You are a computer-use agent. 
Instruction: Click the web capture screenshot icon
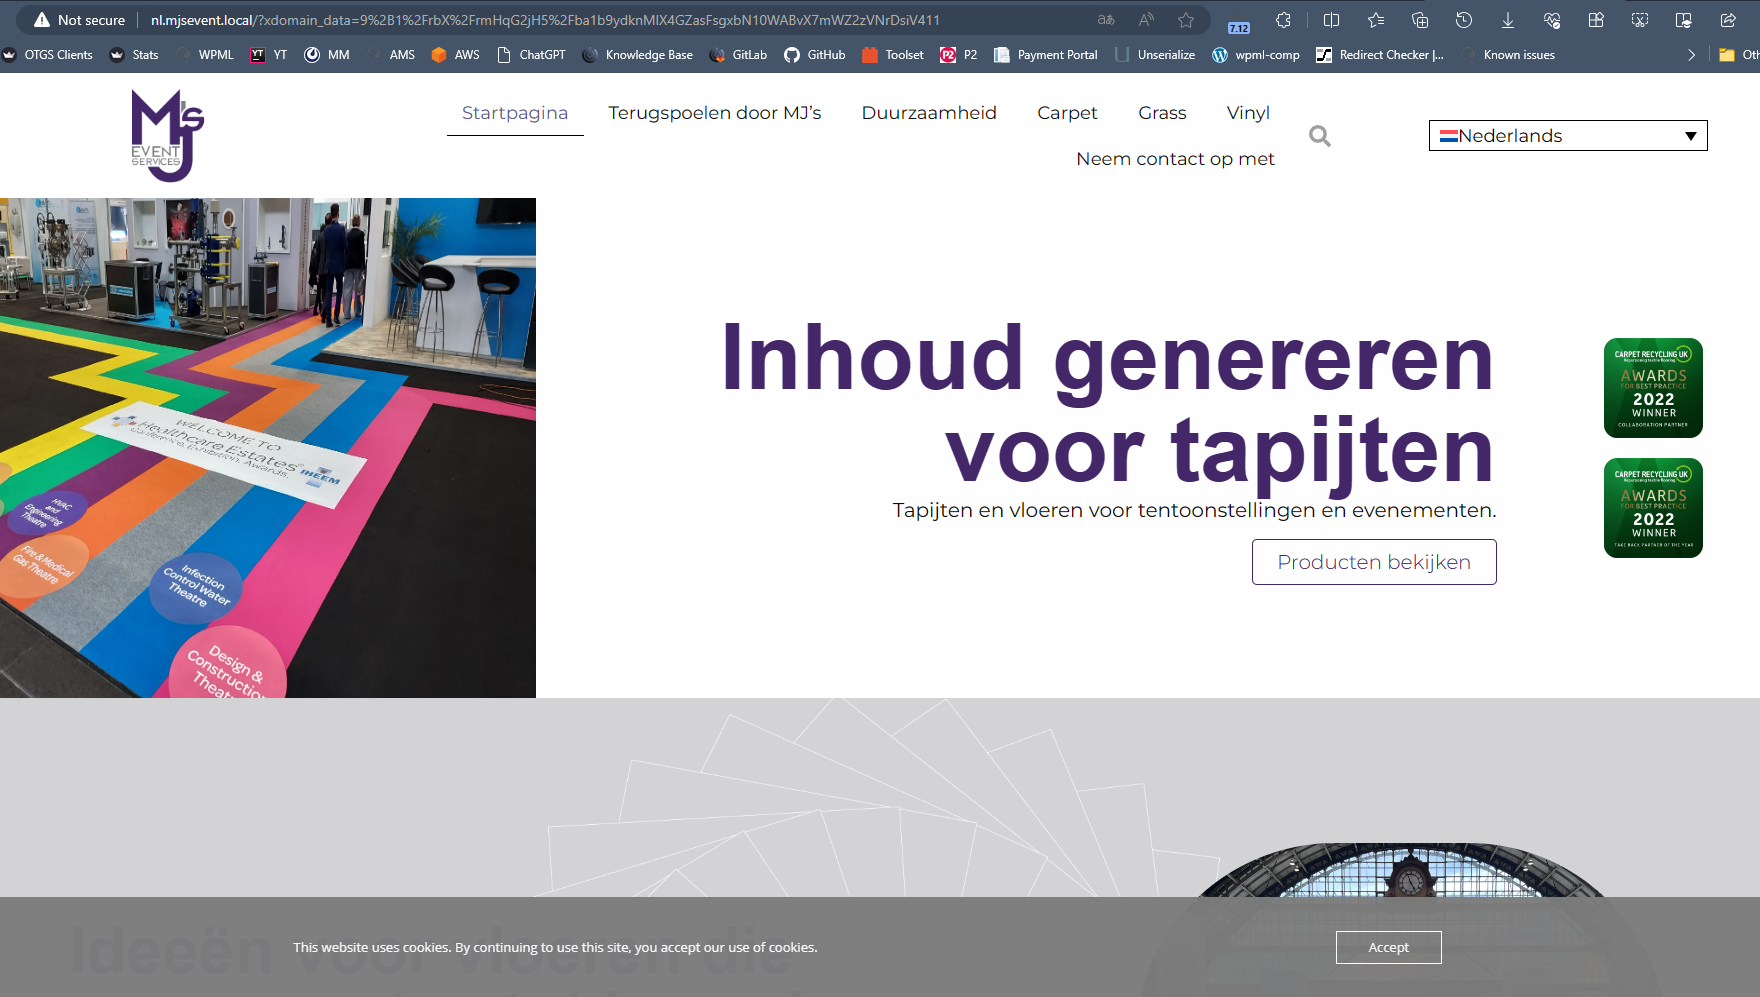(1640, 20)
